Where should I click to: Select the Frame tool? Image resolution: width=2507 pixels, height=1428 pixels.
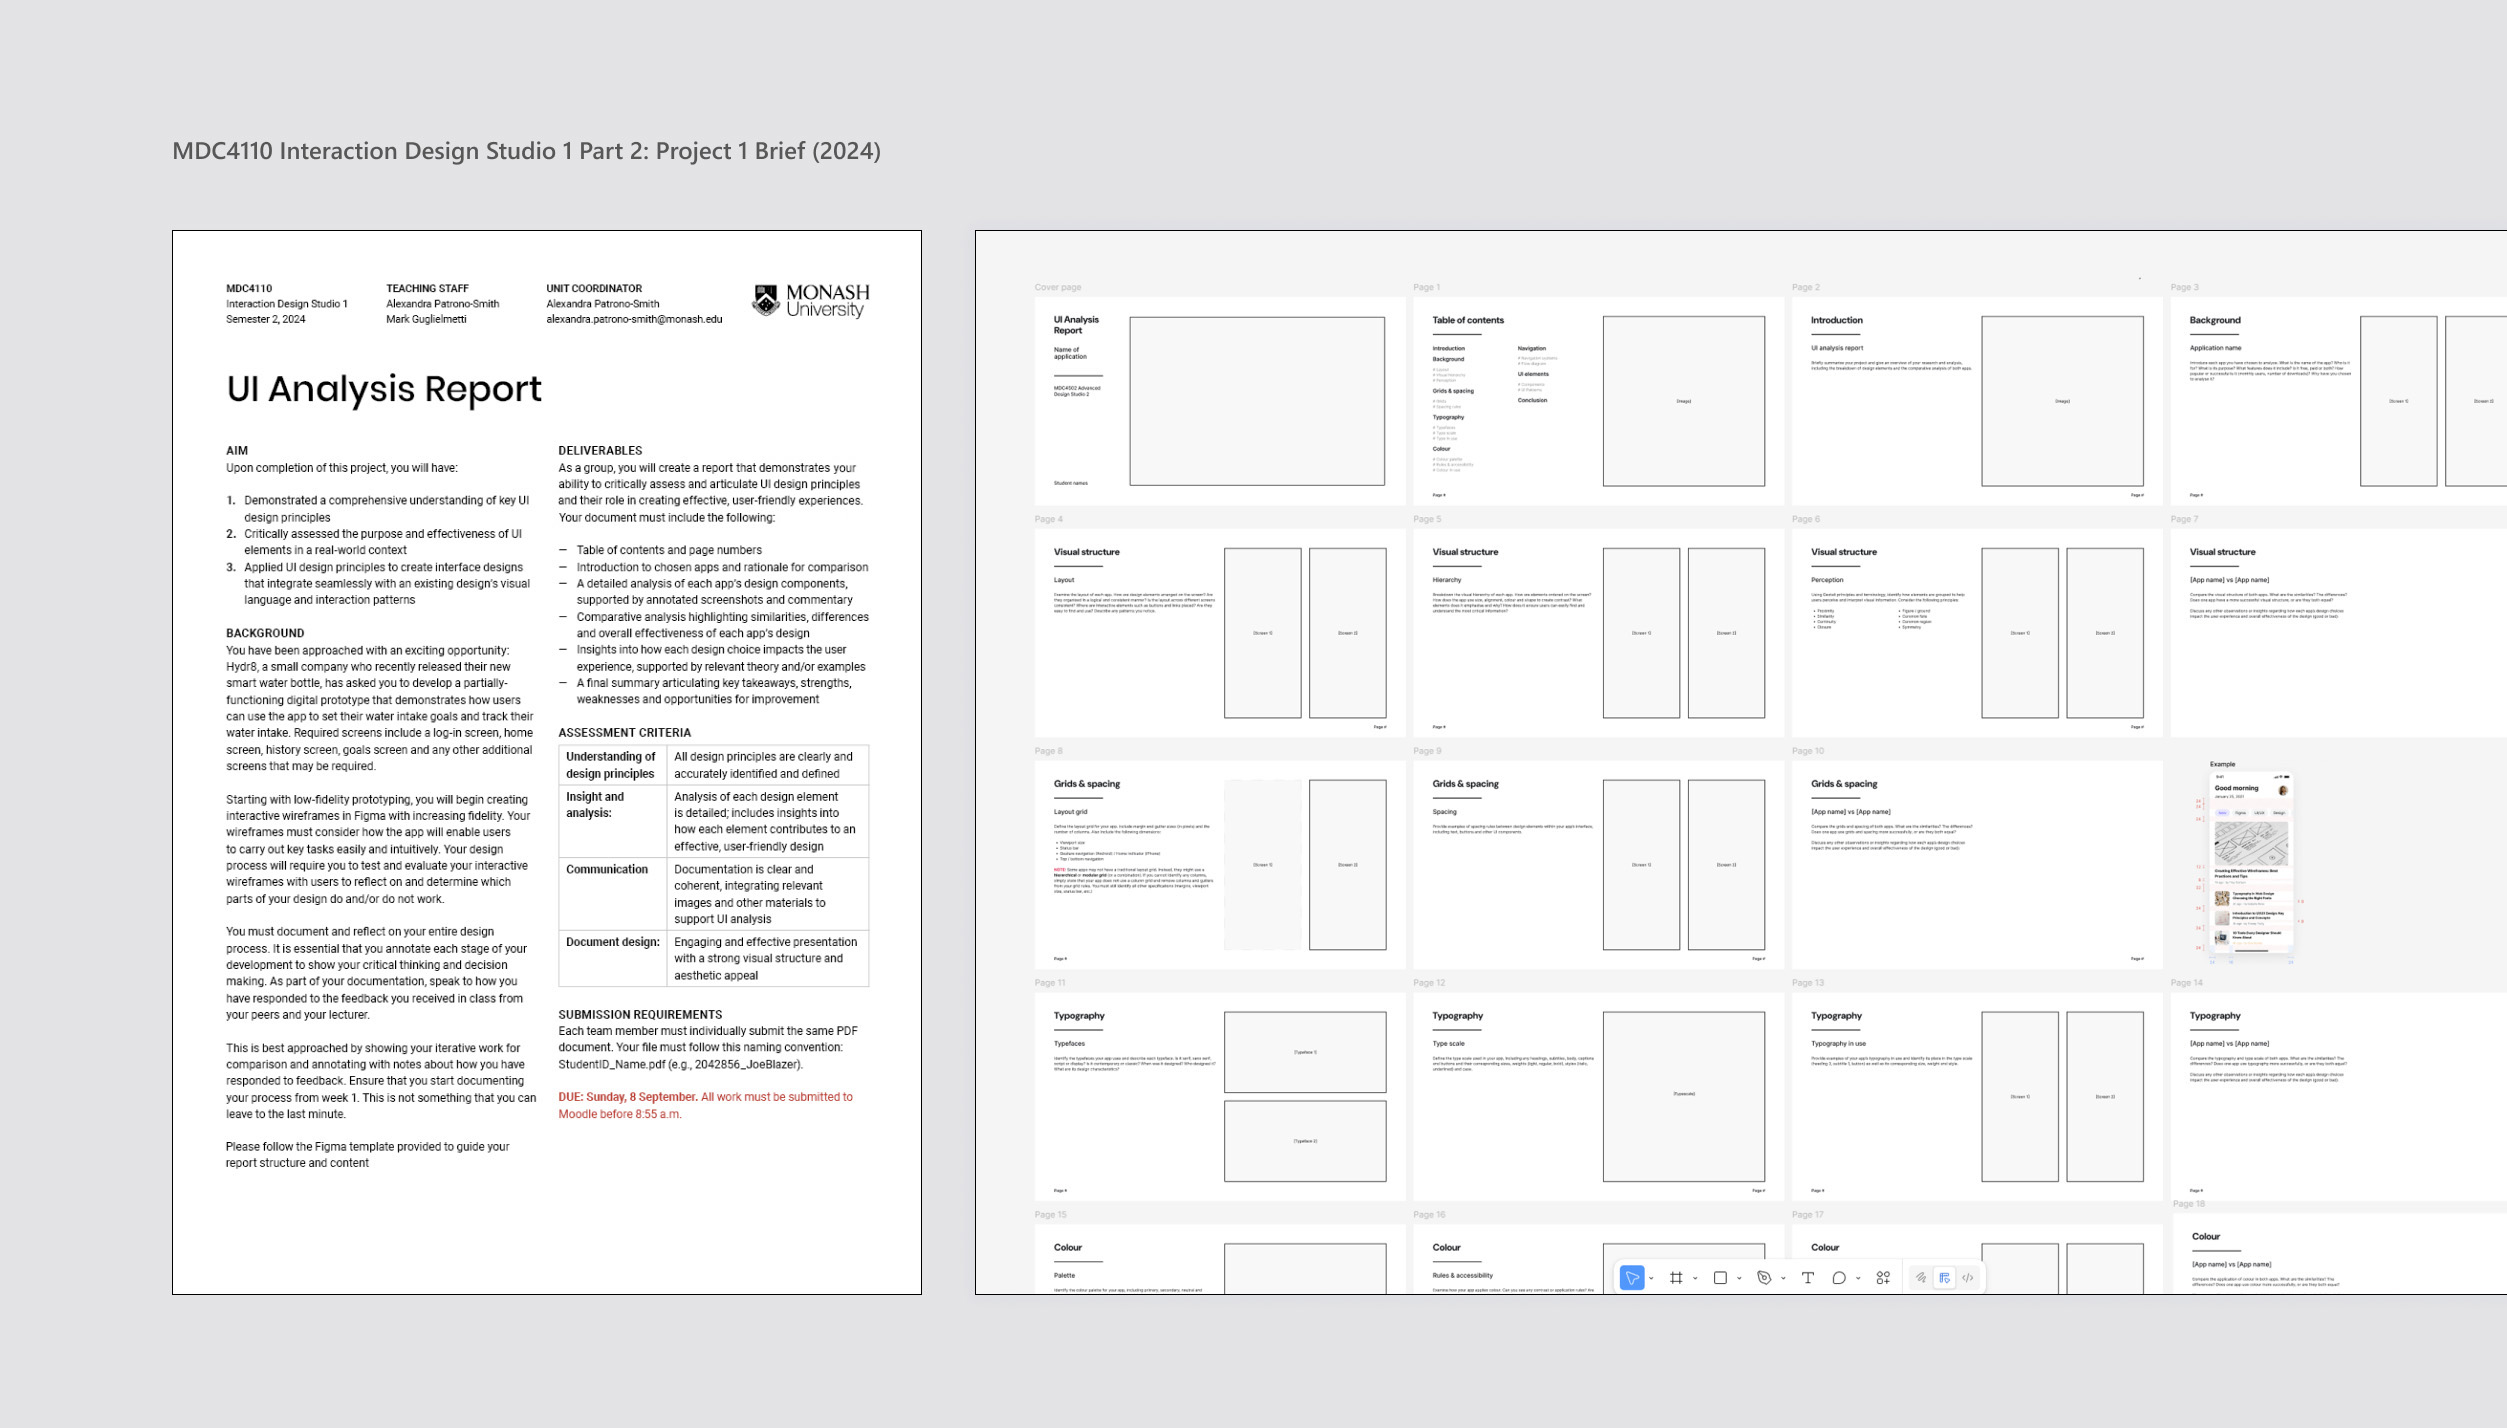(x=1676, y=1277)
